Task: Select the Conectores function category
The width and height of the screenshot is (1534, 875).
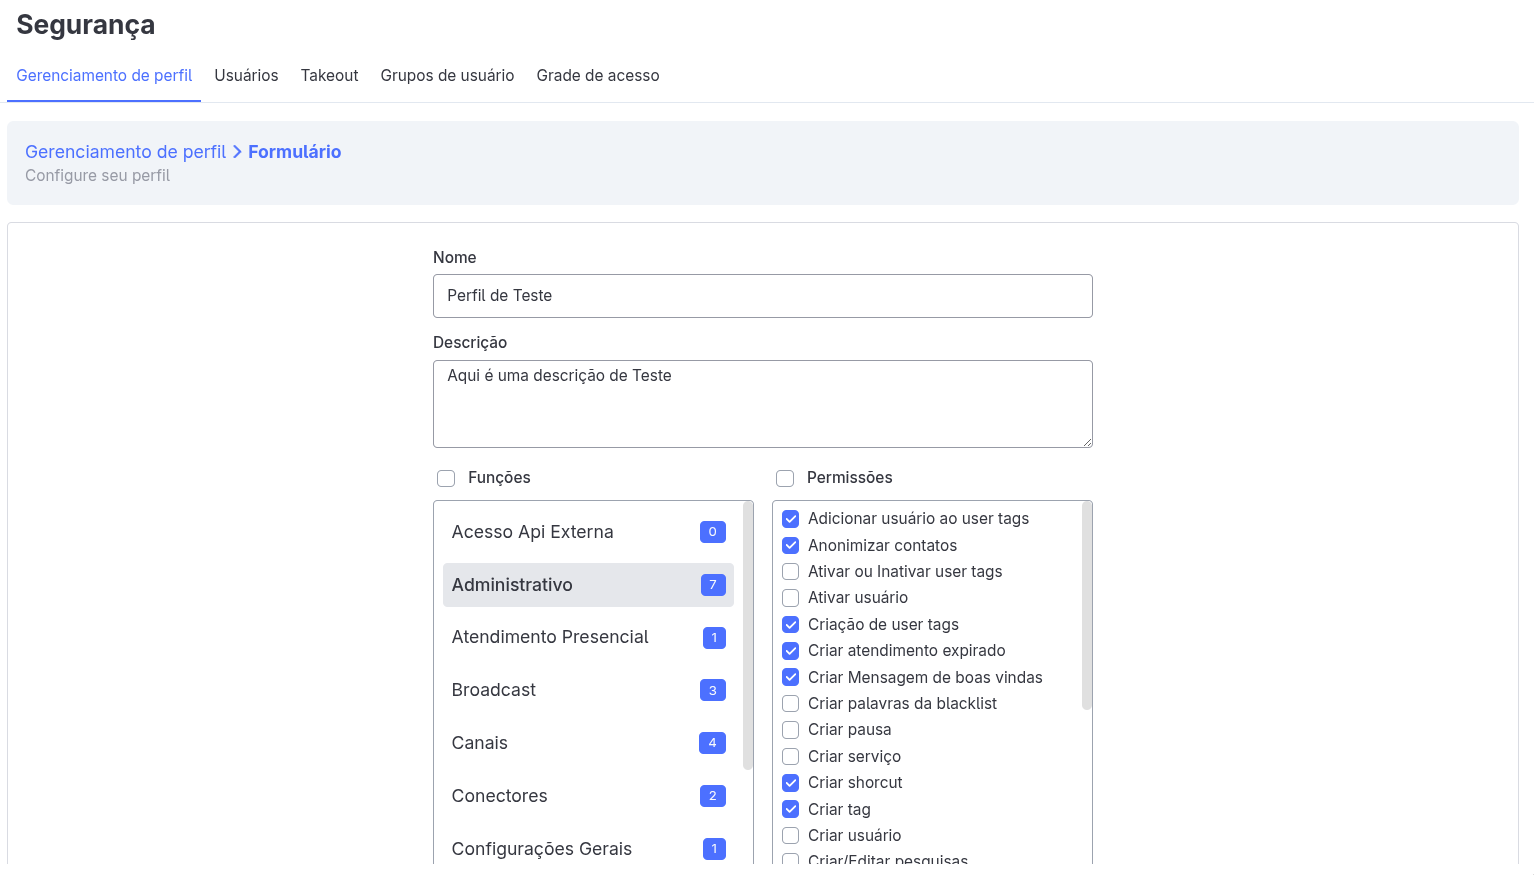Action: point(499,796)
